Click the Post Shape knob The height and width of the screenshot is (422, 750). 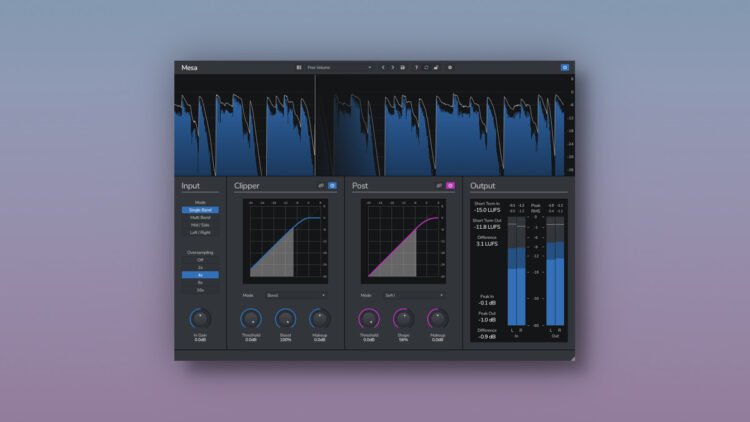[x=403, y=319]
